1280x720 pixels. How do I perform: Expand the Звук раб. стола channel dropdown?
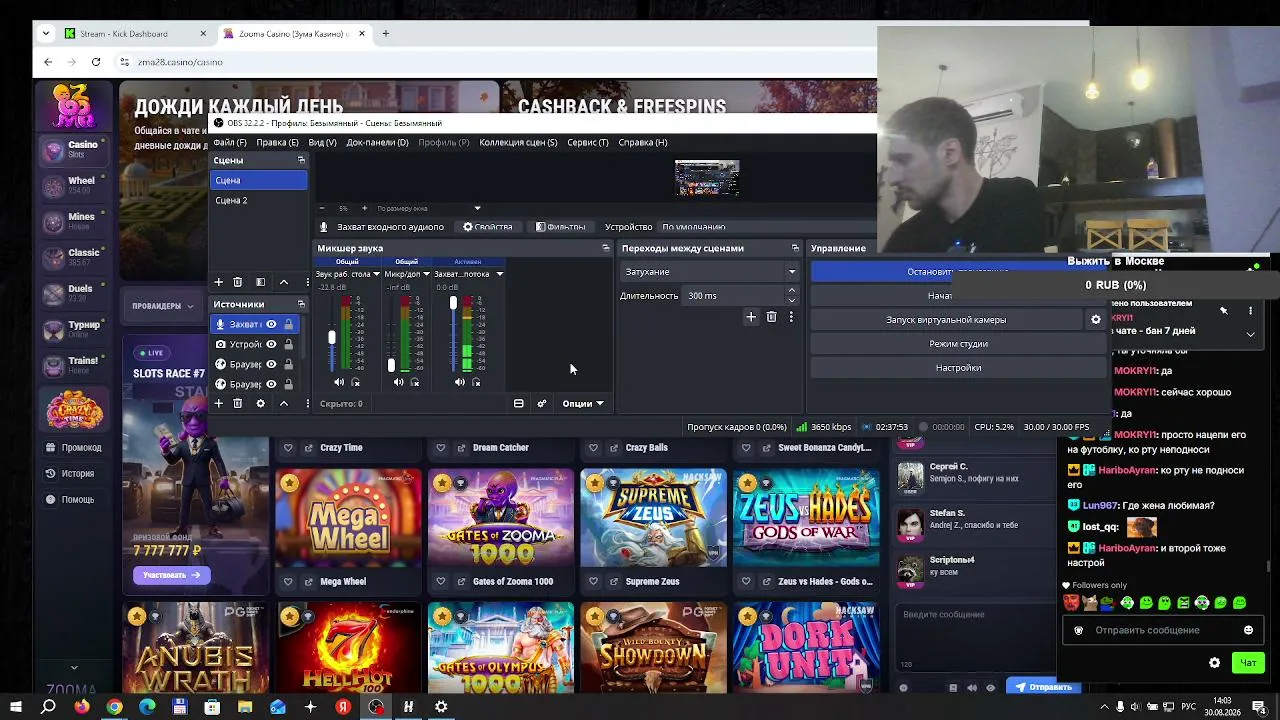376,274
